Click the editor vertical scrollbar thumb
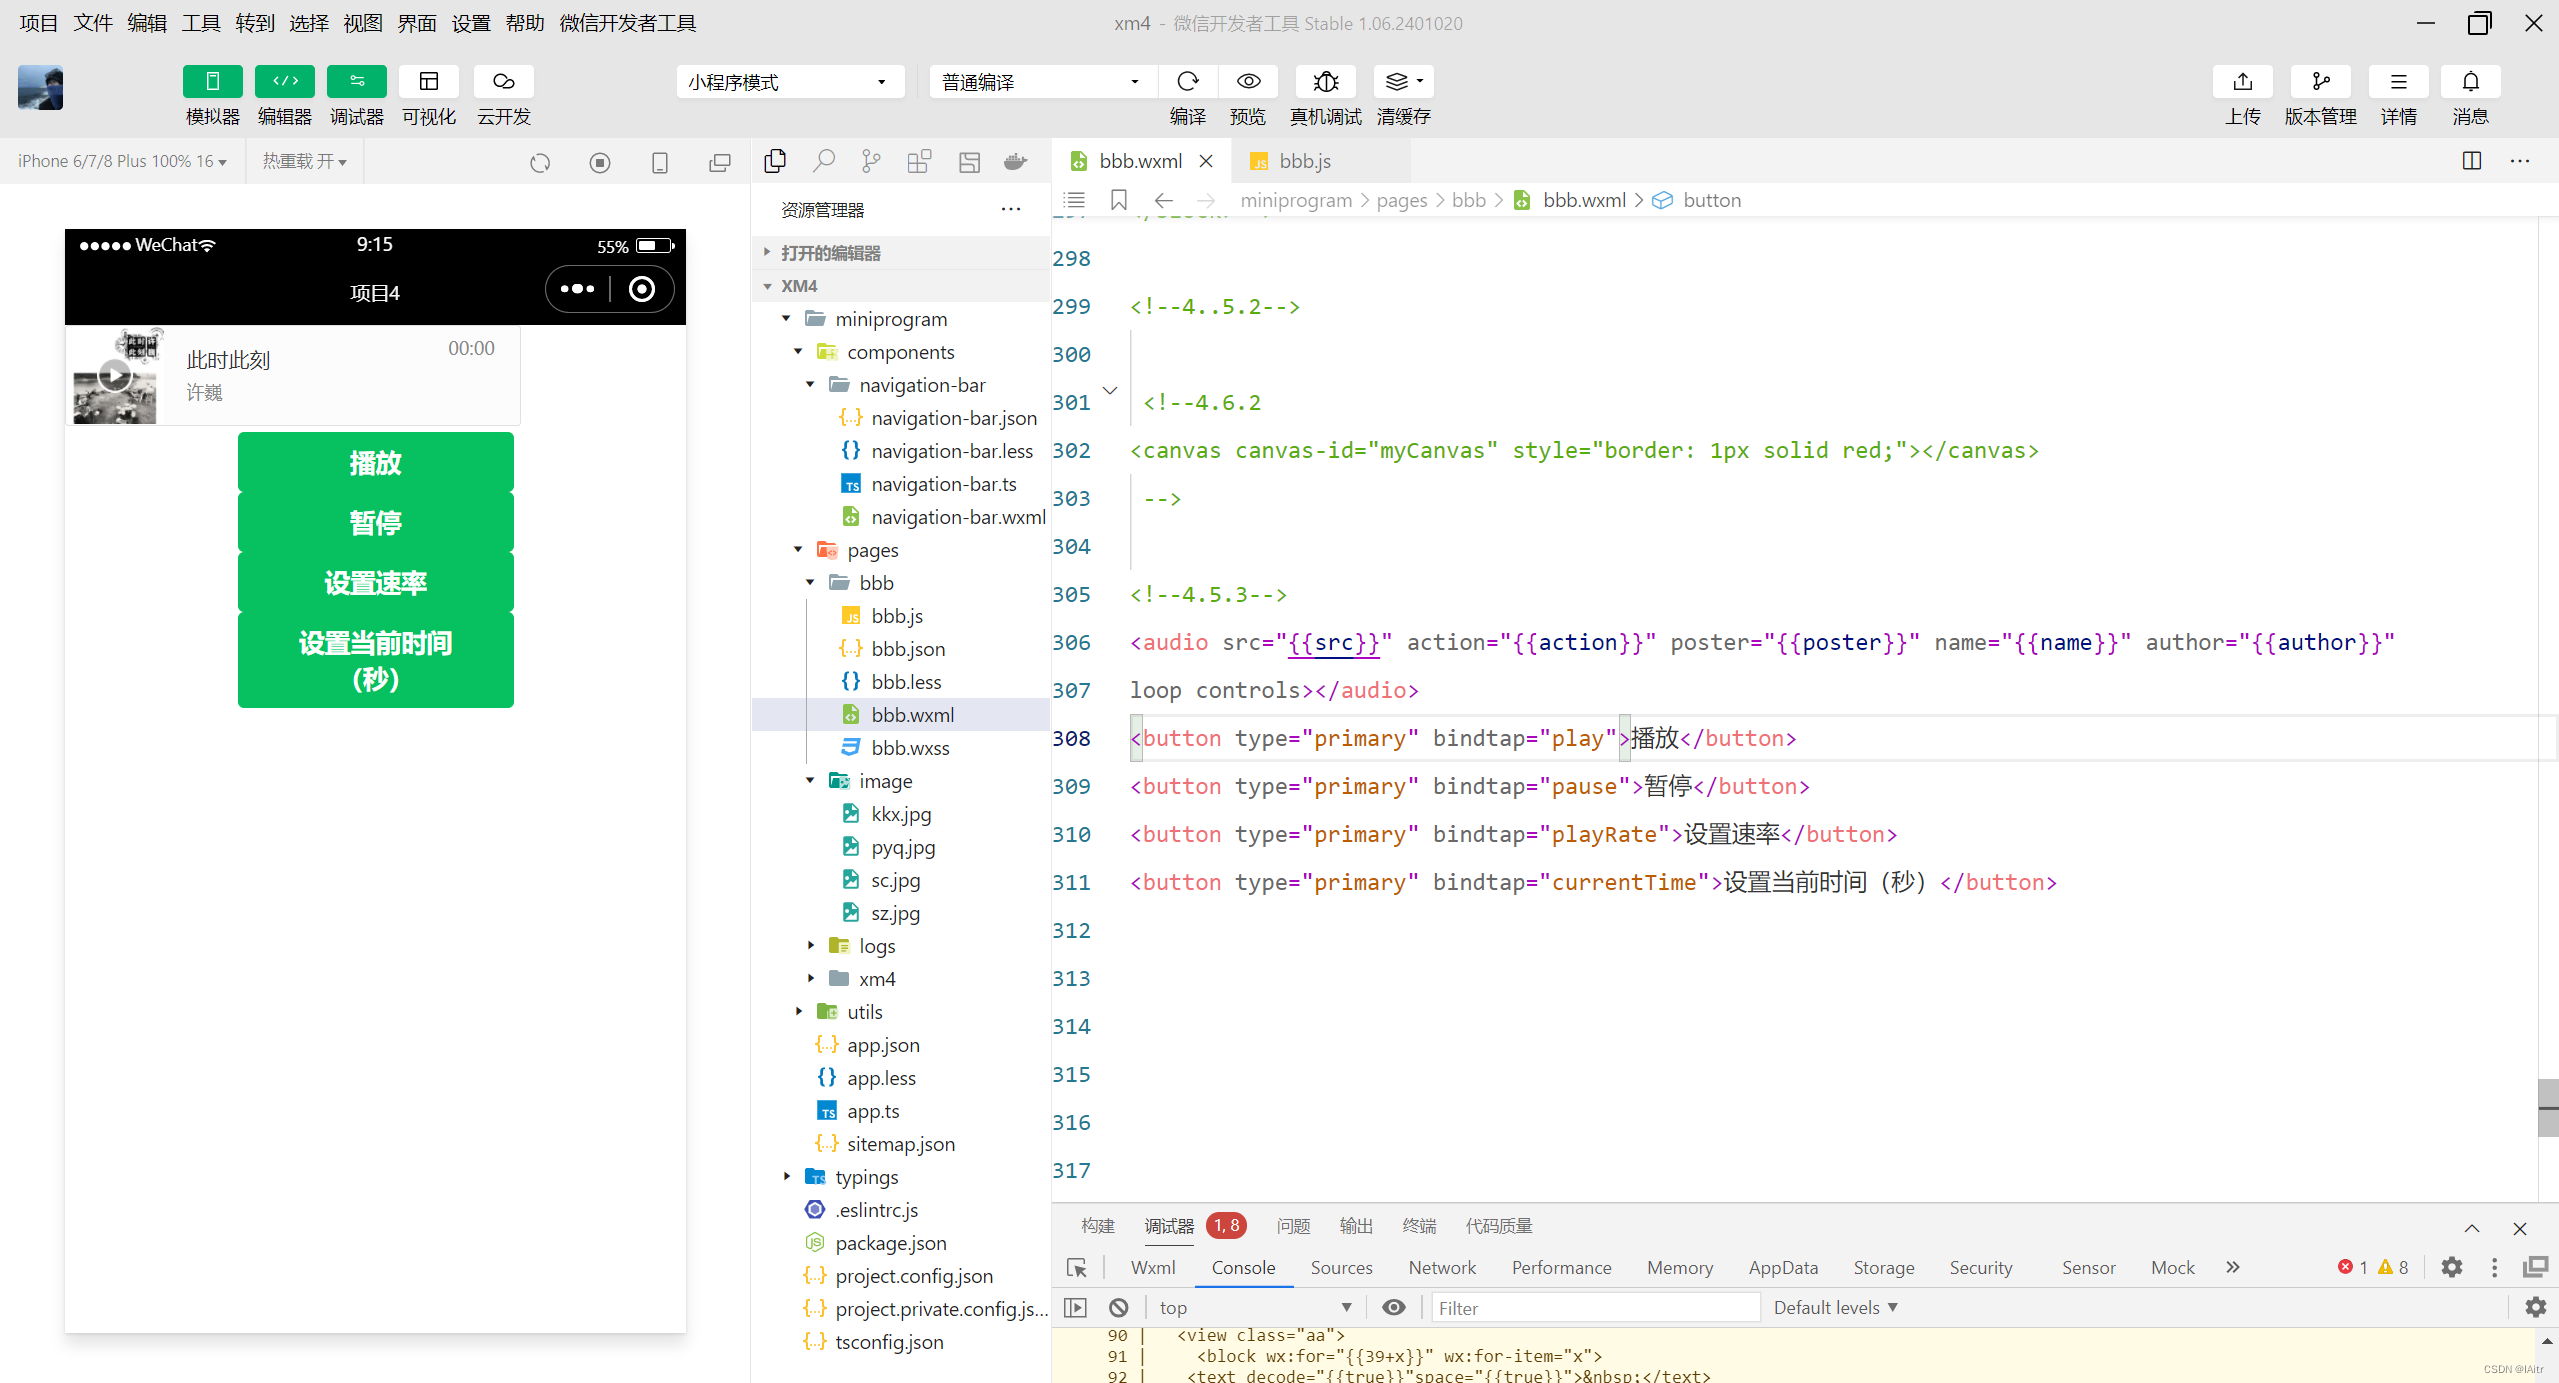The width and height of the screenshot is (2559, 1383). 2547,1107
